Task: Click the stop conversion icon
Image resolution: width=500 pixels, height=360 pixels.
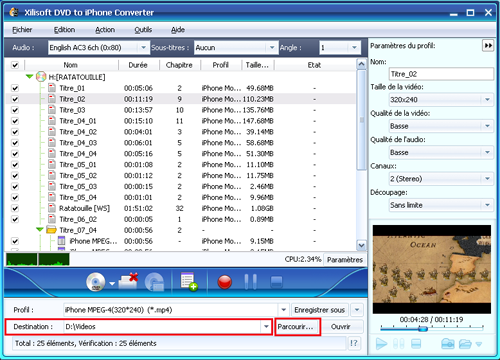Action: pos(276,282)
